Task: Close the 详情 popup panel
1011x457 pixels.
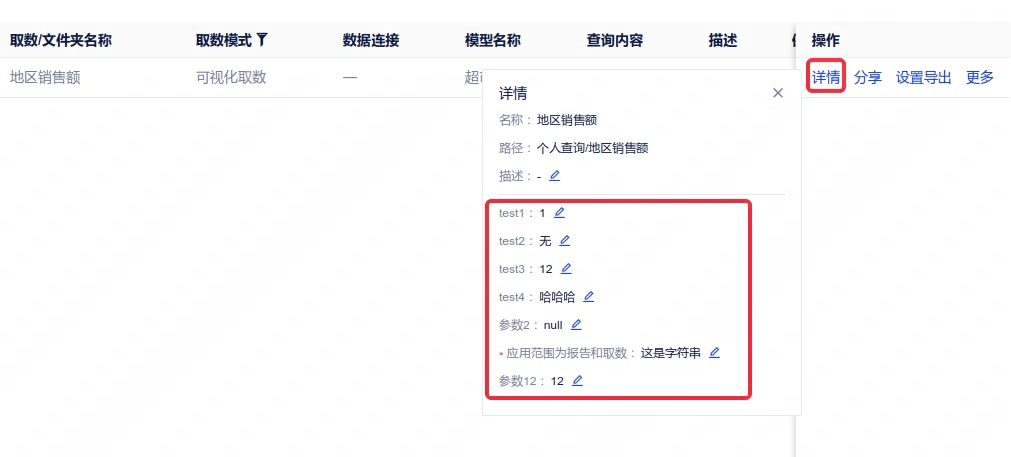Action: point(778,93)
